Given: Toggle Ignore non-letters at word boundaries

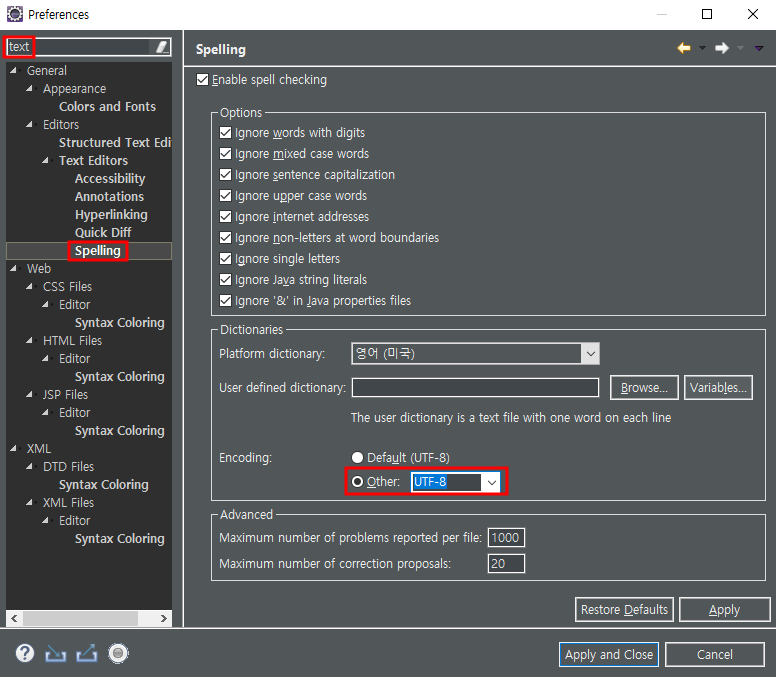Looking at the screenshot, I should coord(225,238).
